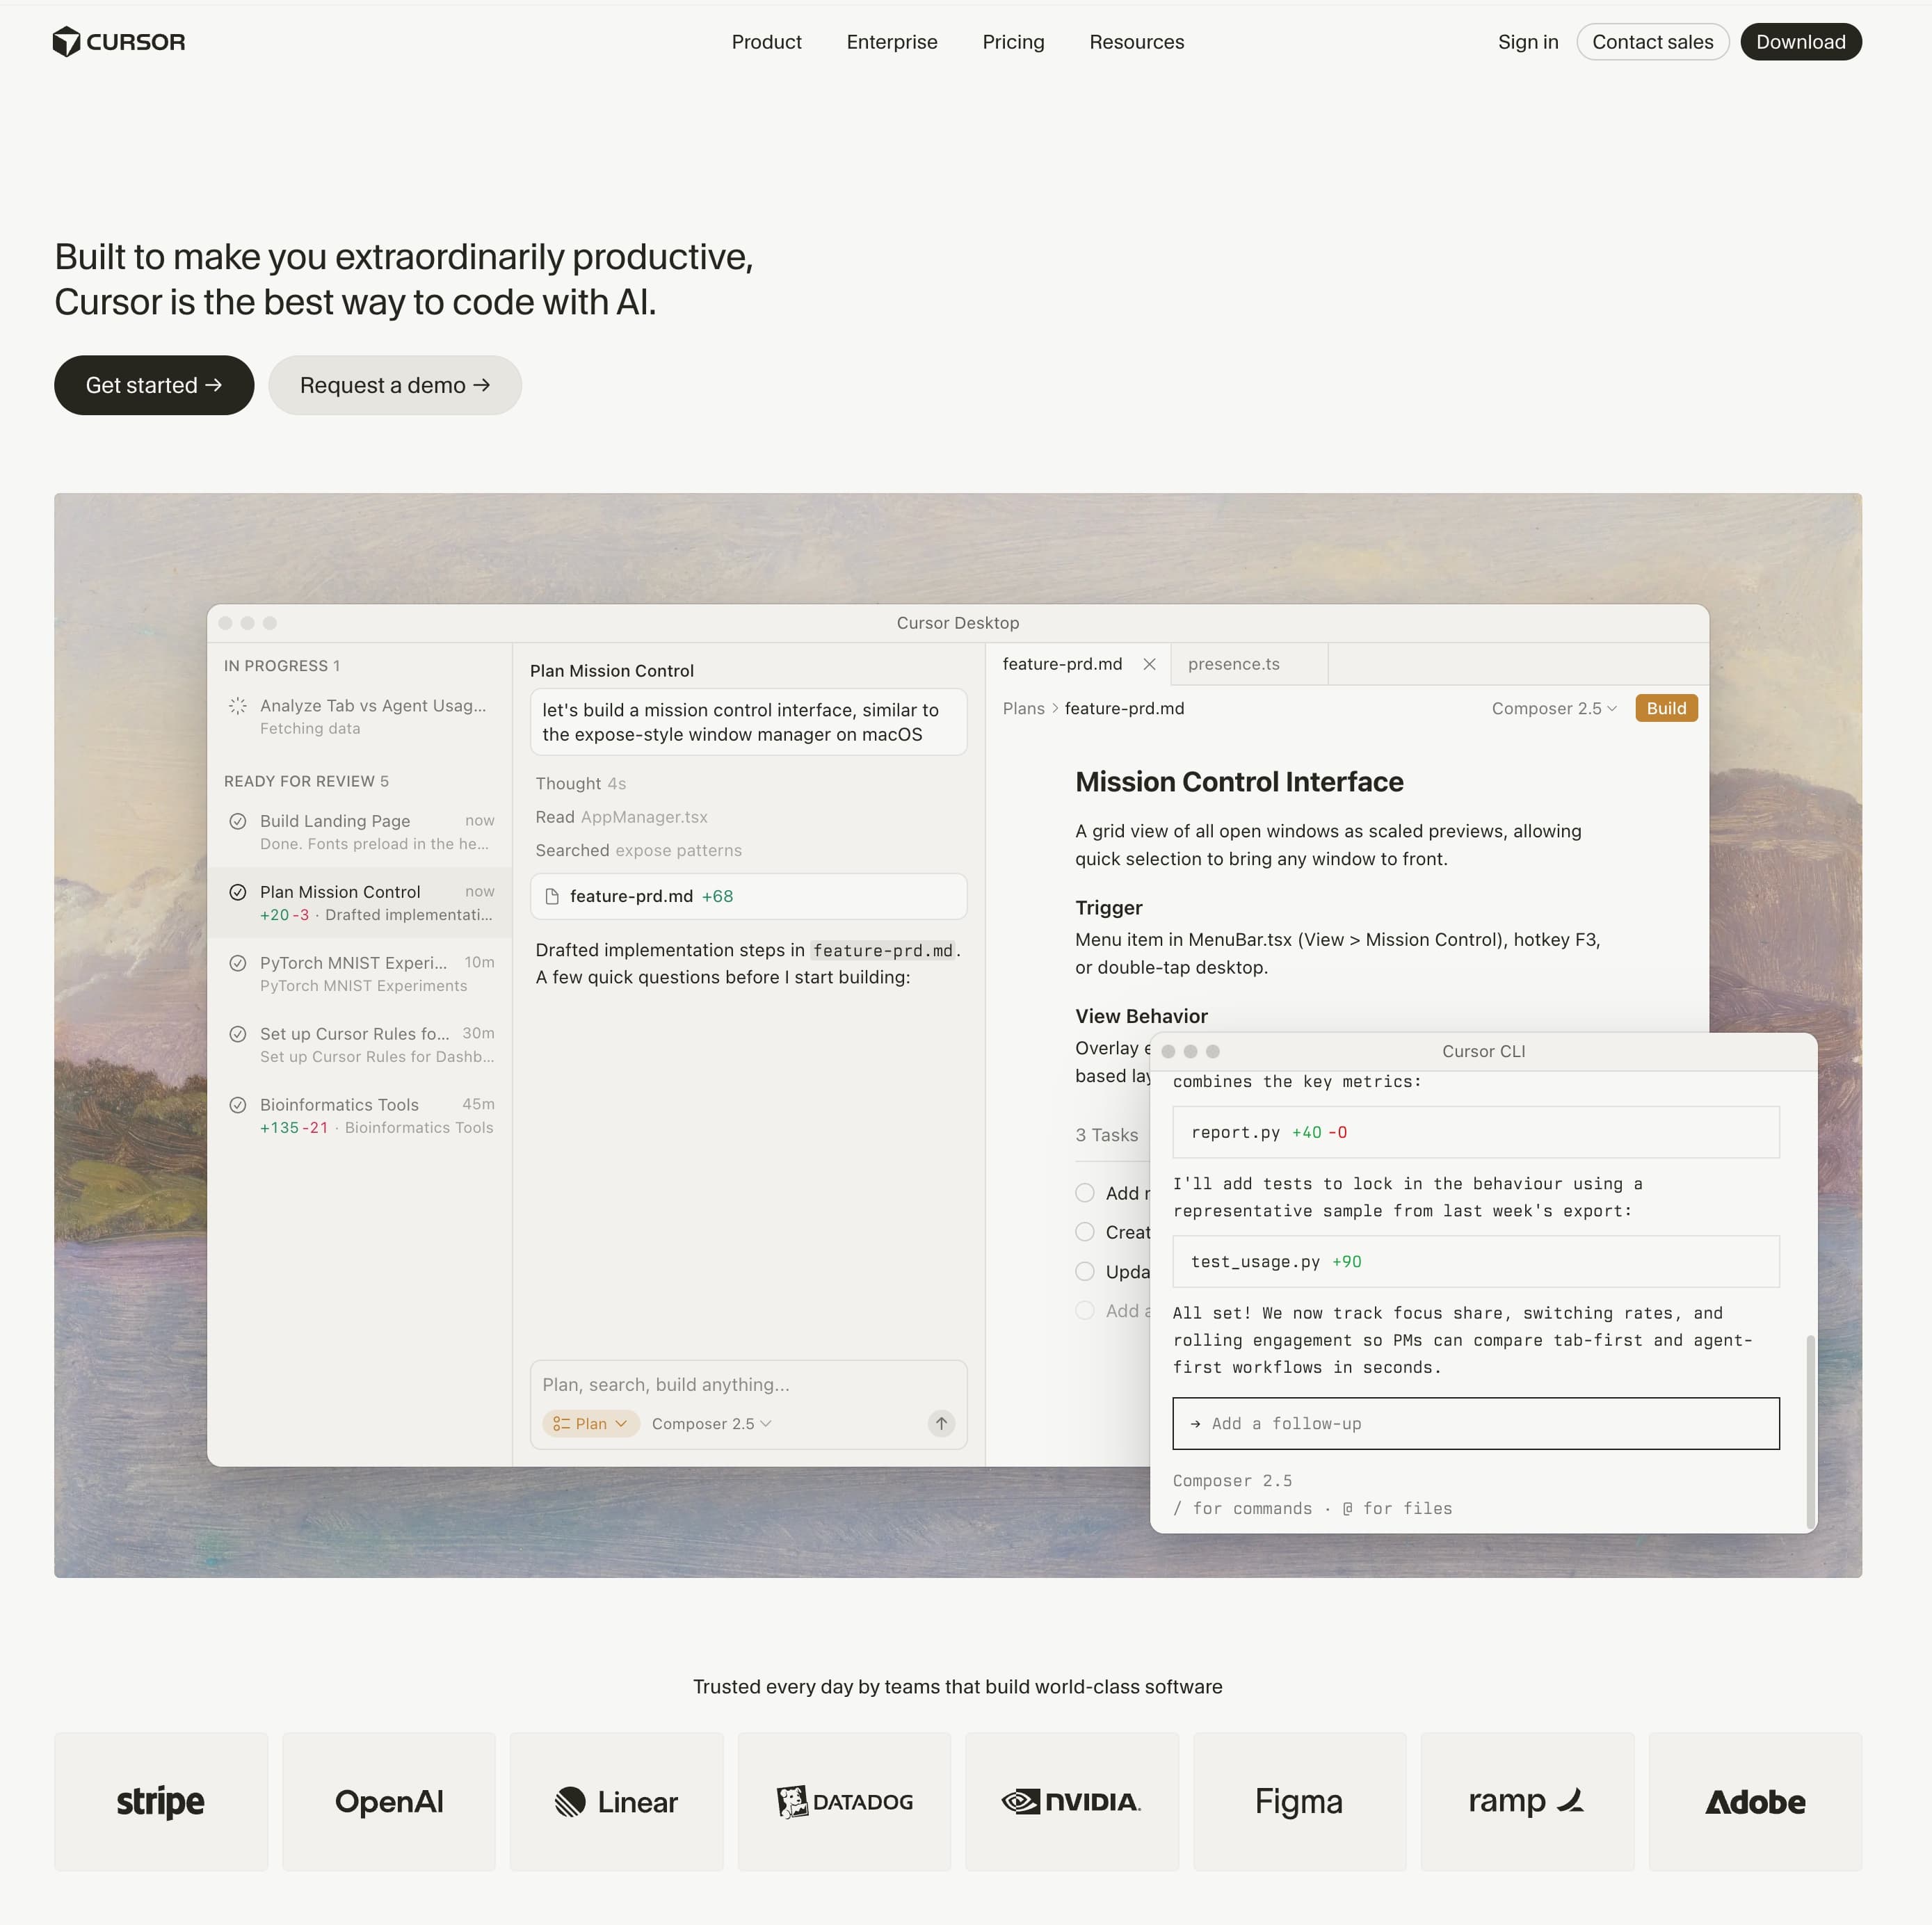Select the Analyze Tab vs Agent Usage task
This screenshot has height=1925, width=1932.
point(360,716)
